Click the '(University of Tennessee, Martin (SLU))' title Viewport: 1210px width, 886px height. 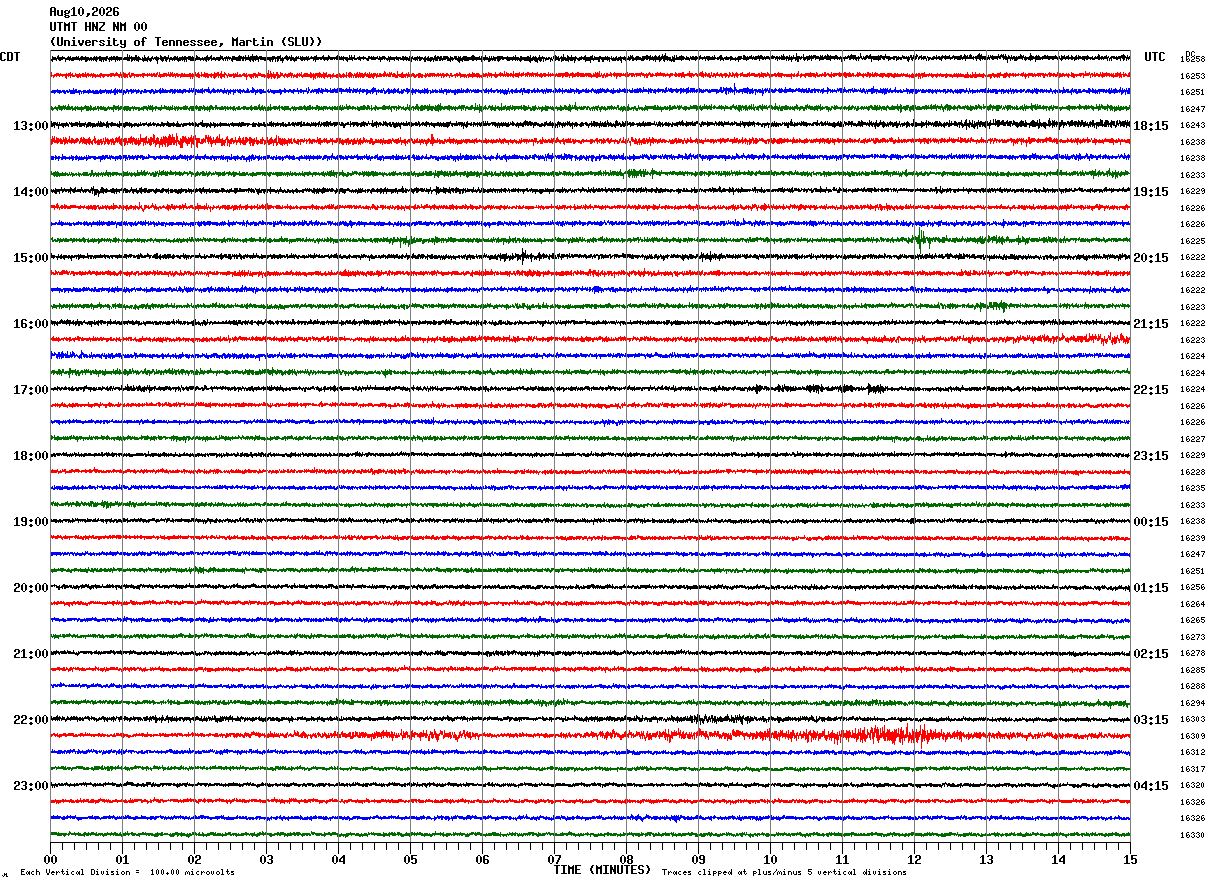(186, 42)
